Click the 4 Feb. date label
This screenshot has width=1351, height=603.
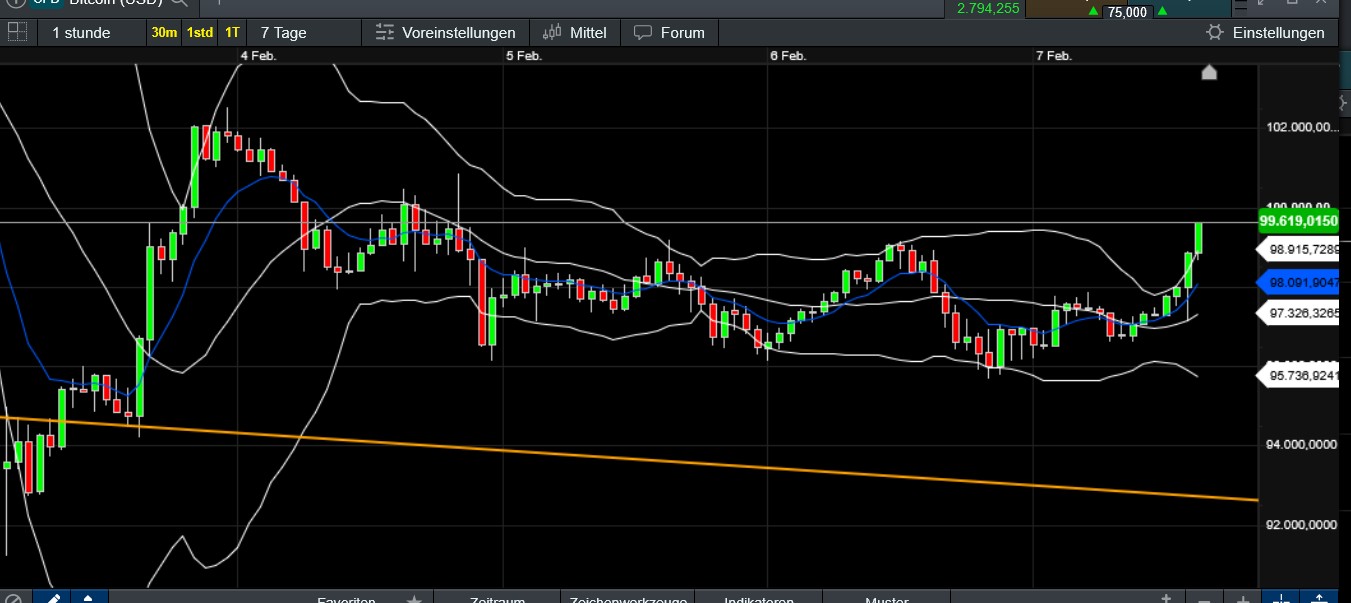coord(258,56)
